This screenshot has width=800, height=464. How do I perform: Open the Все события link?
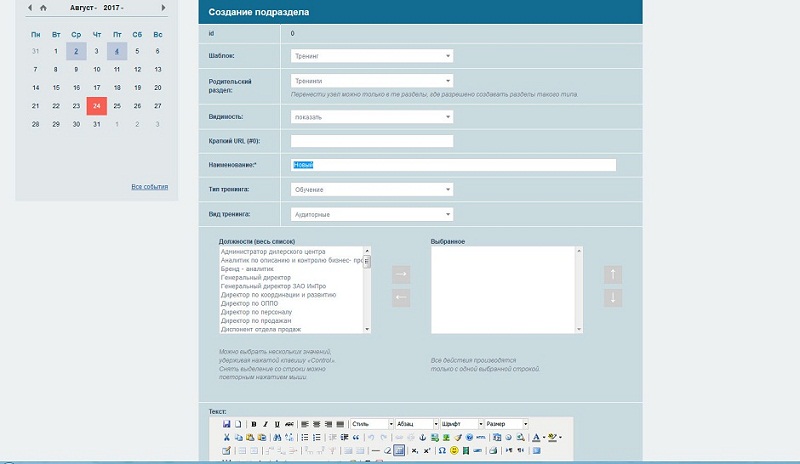(150, 187)
